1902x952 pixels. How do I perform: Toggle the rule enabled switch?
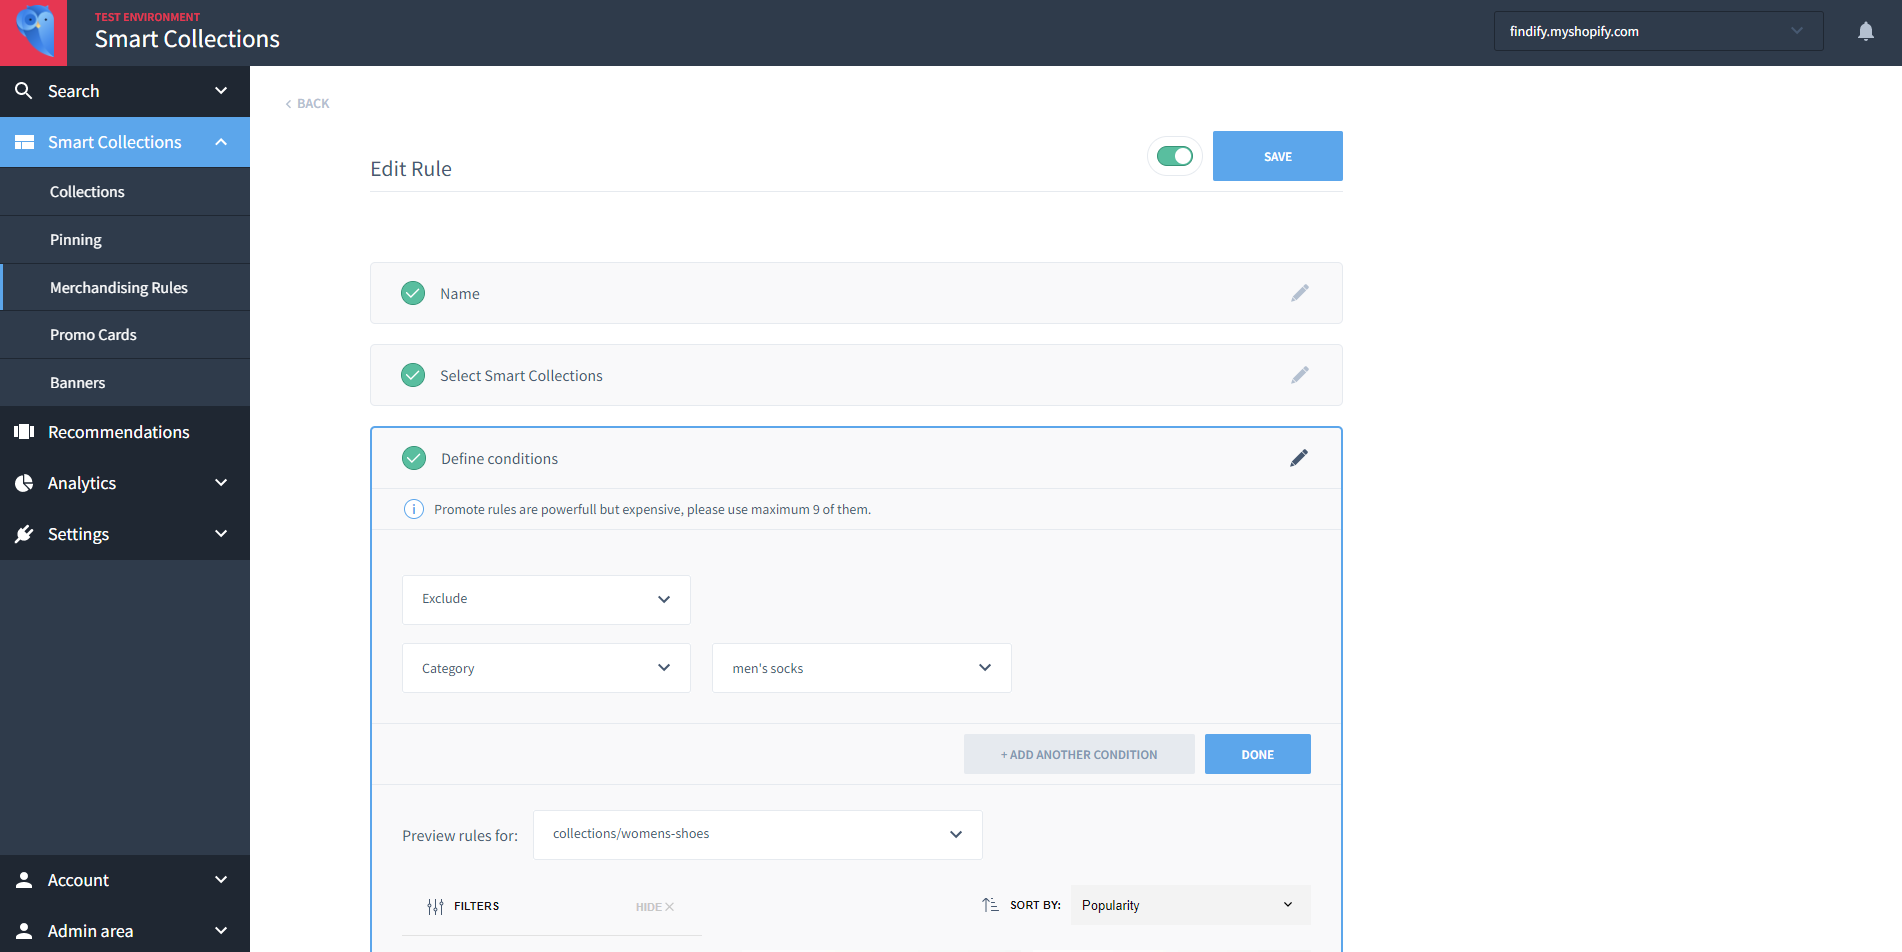[1174, 156]
